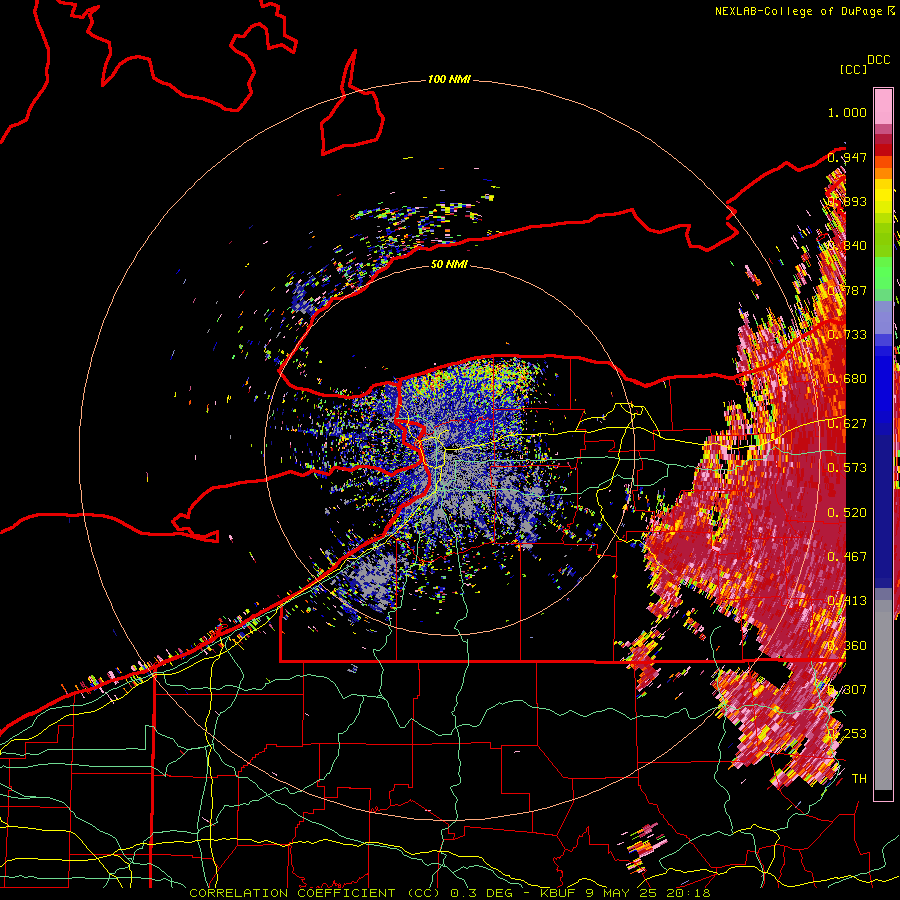The image size is (900, 900).
Task: Select the 0.573 scale value
Action: 847,468
